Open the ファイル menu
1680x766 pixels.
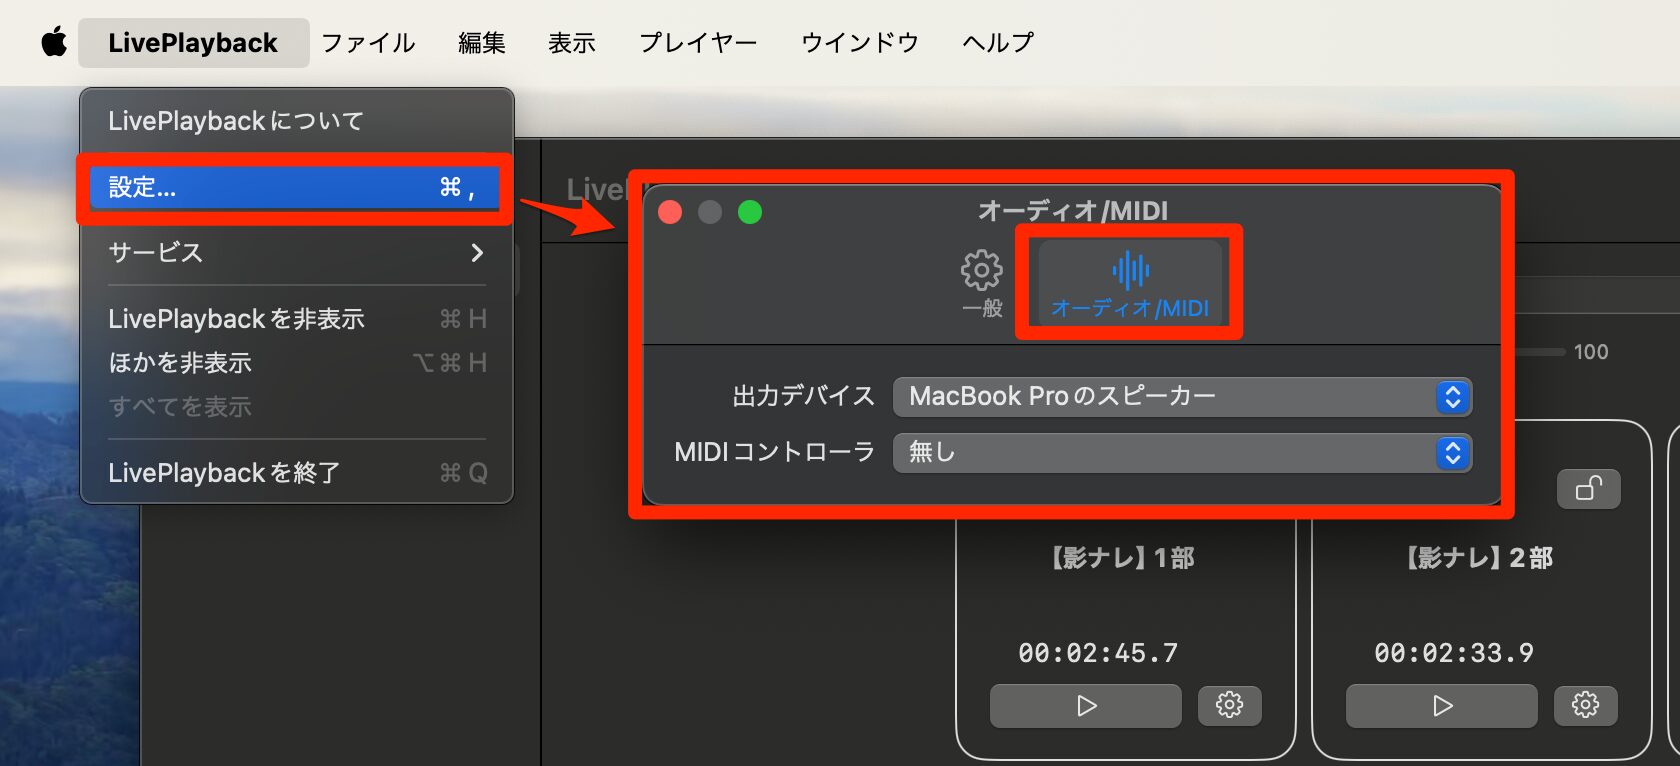click(x=368, y=43)
